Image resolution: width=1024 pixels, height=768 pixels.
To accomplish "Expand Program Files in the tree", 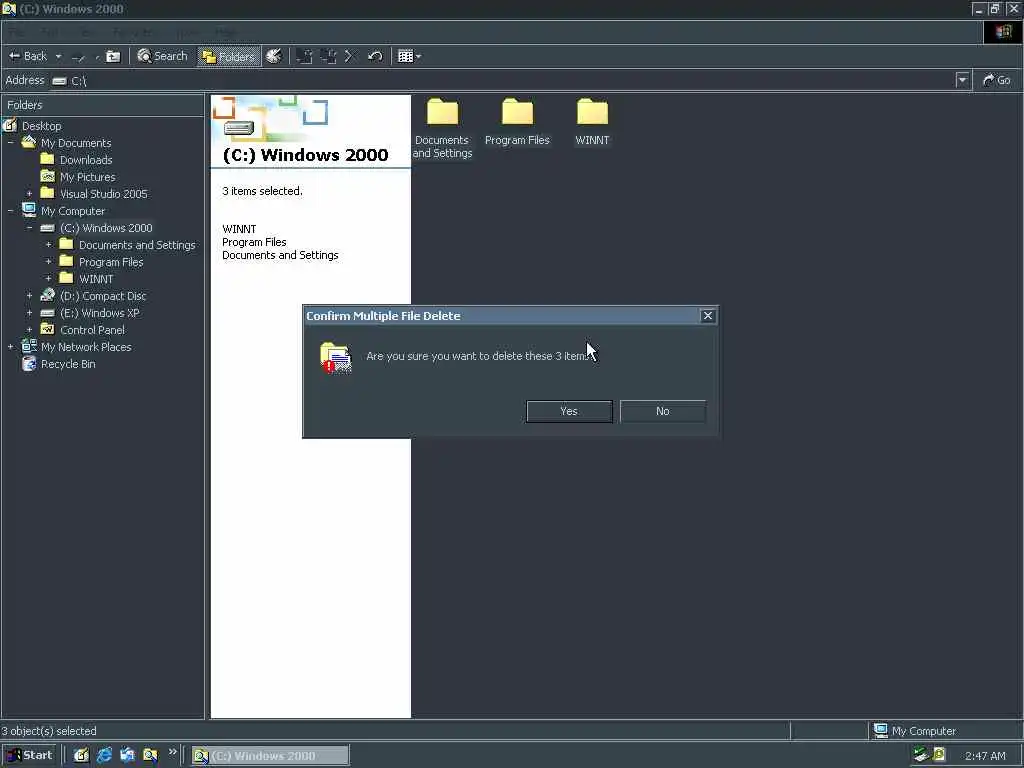I will coord(48,262).
